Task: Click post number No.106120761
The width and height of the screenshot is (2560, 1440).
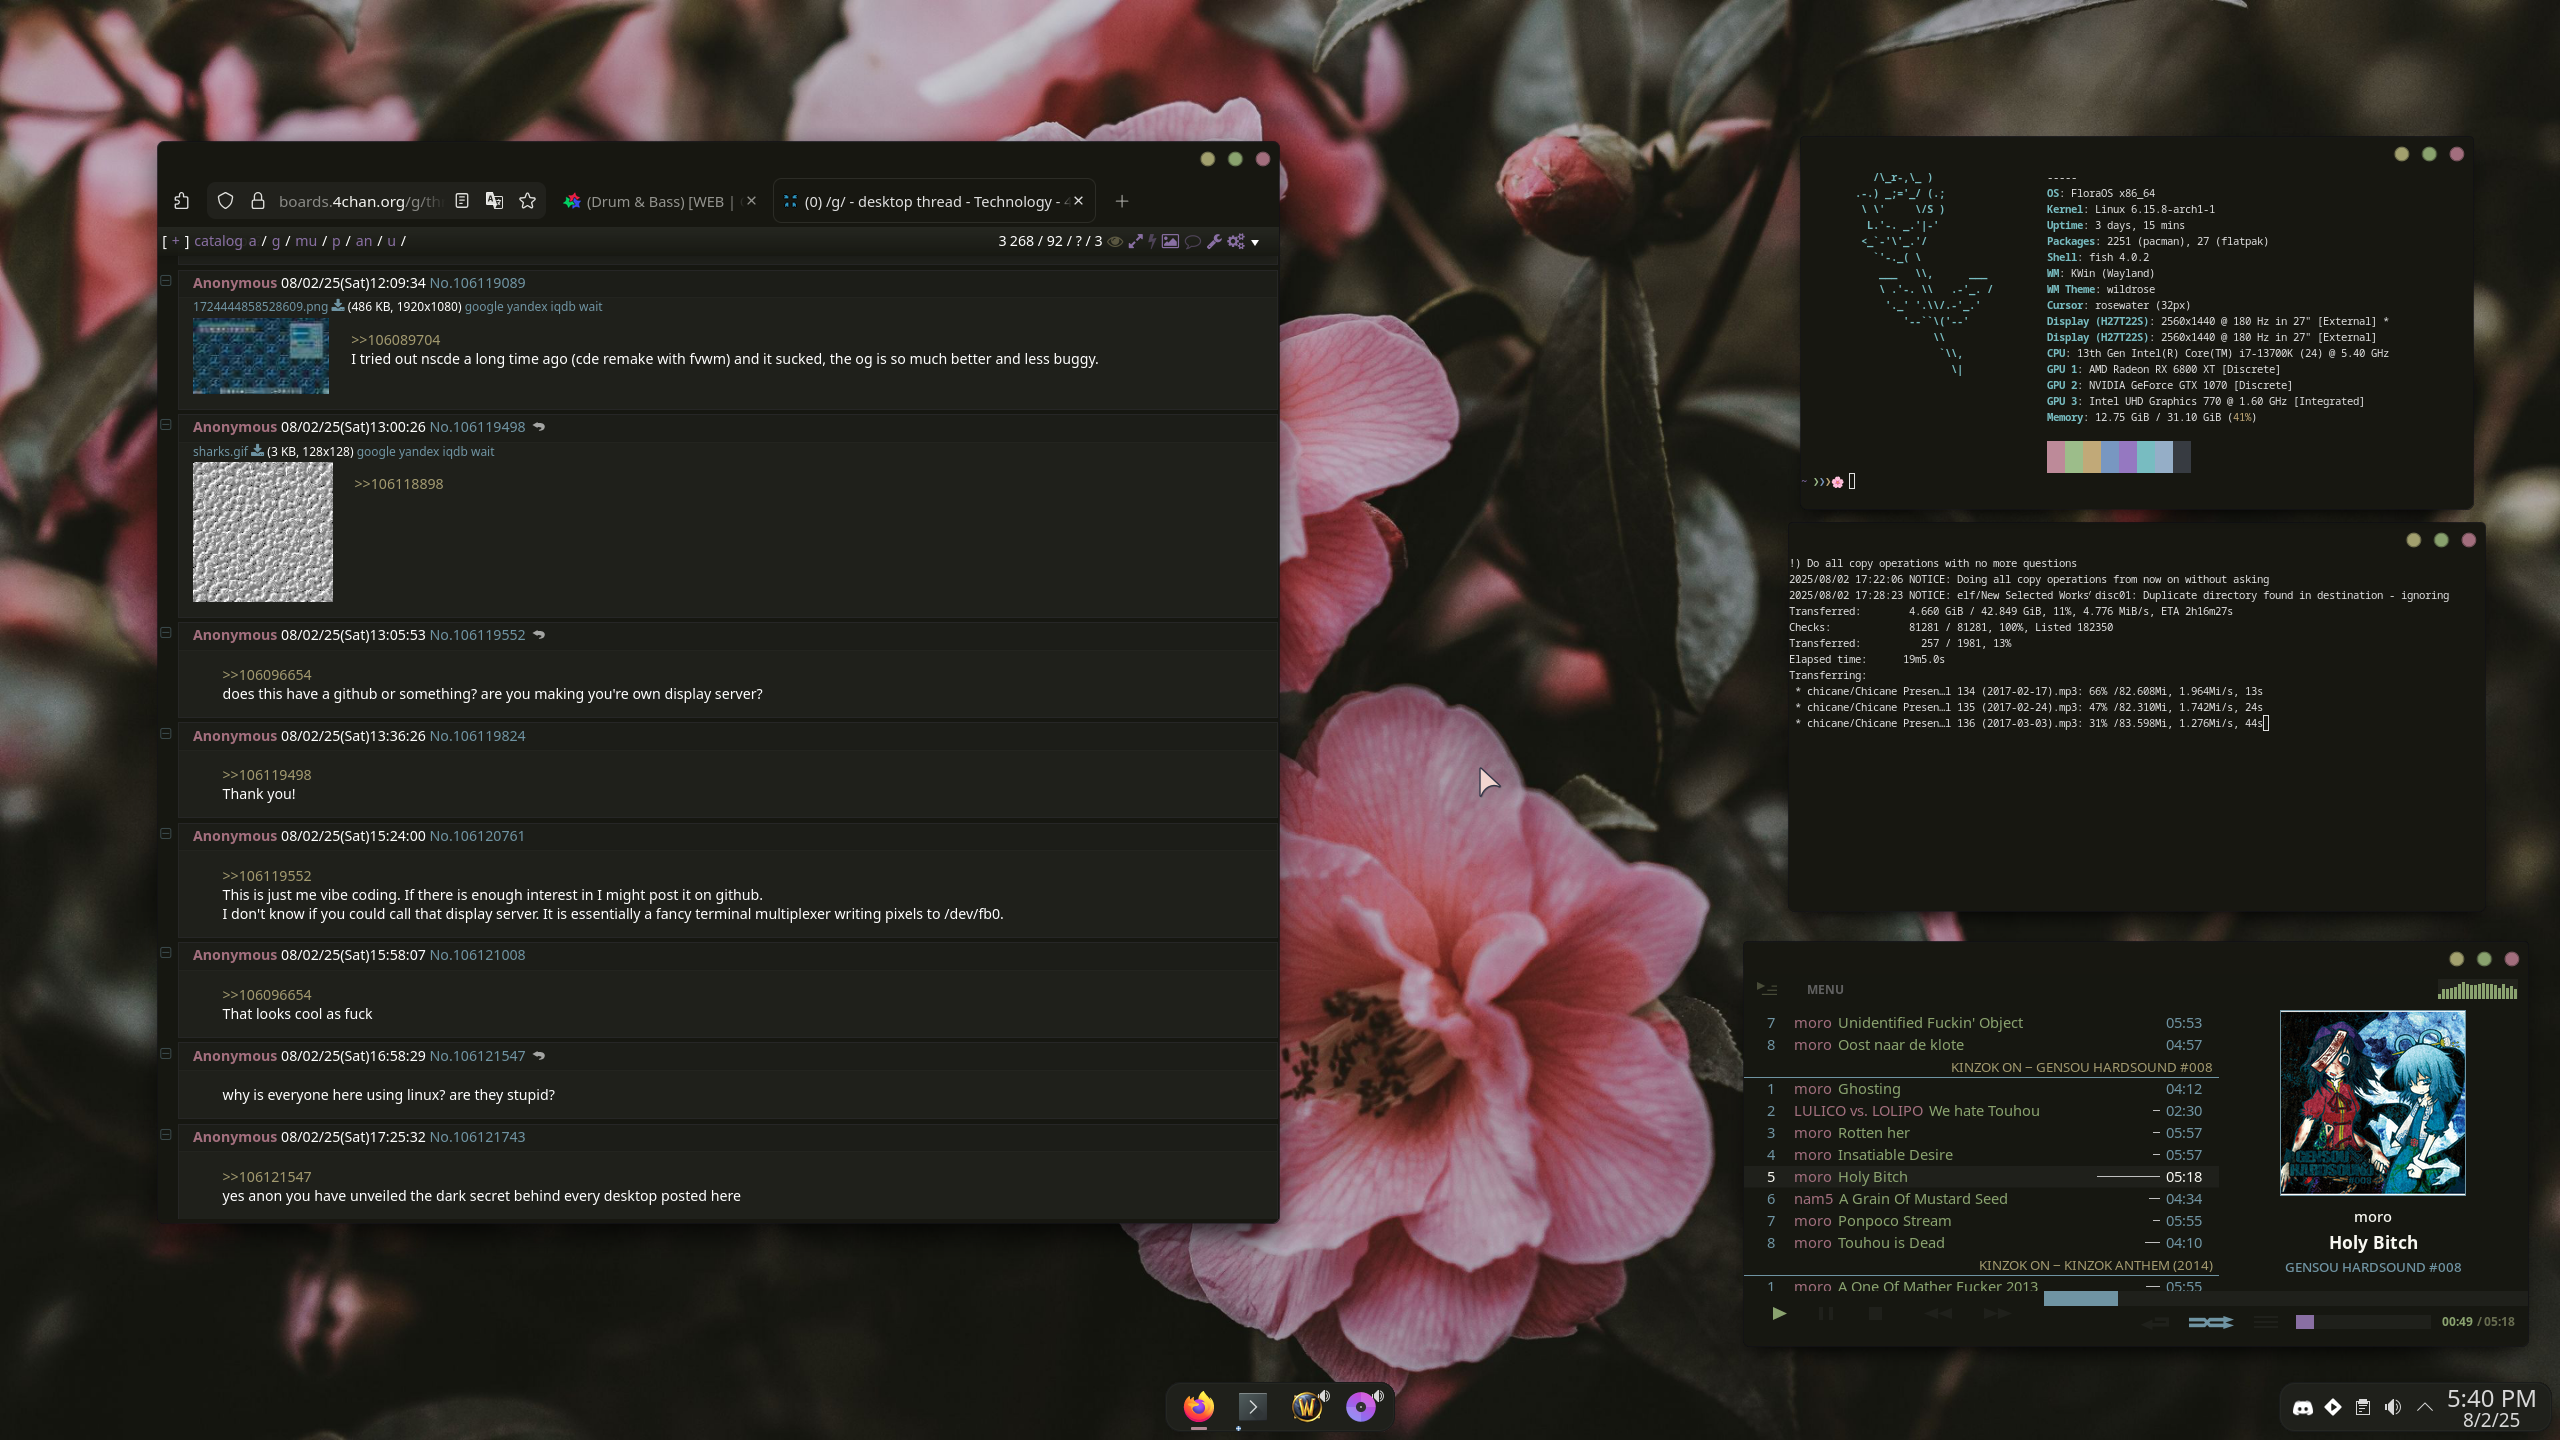Action: [x=477, y=836]
